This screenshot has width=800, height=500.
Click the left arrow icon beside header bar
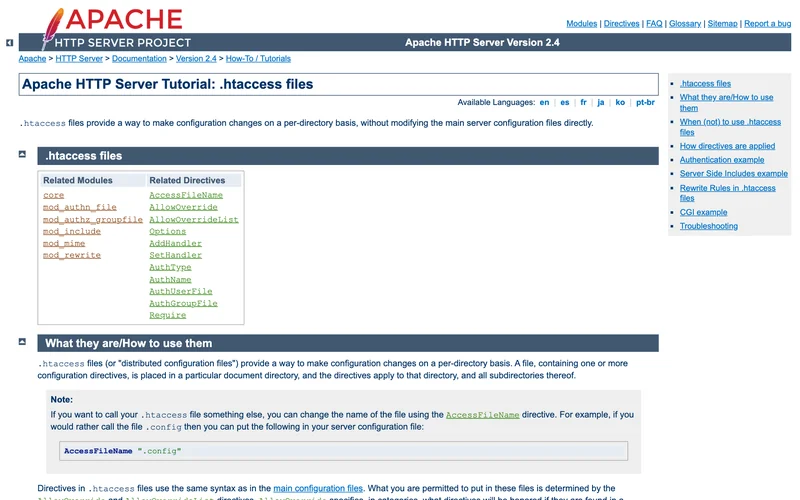(9, 43)
